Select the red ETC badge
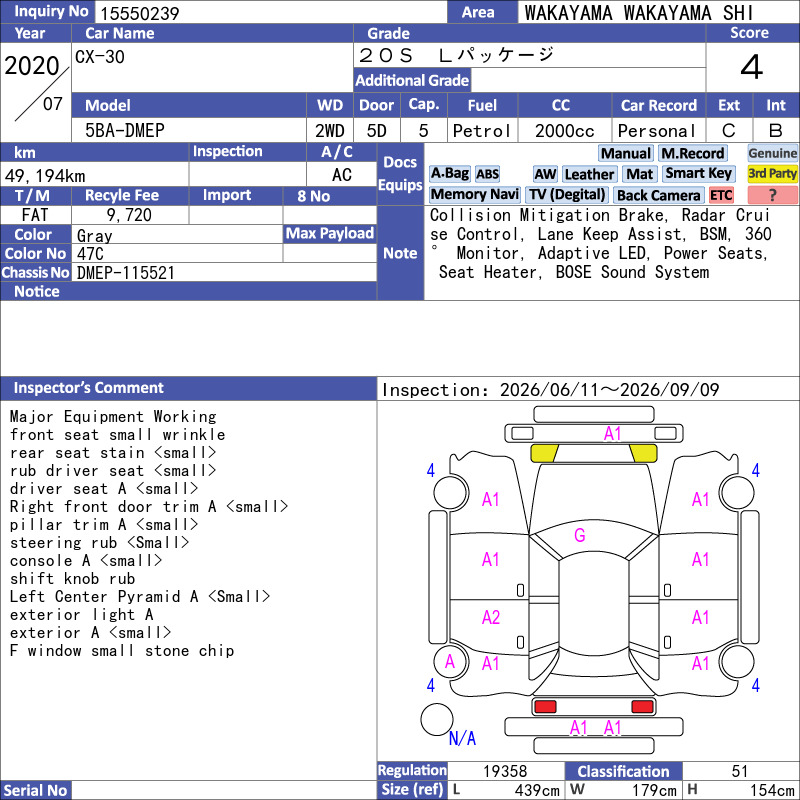Image resolution: width=800 pixels, height=800 pixels. pyautogui.click(x=720, y=195)
